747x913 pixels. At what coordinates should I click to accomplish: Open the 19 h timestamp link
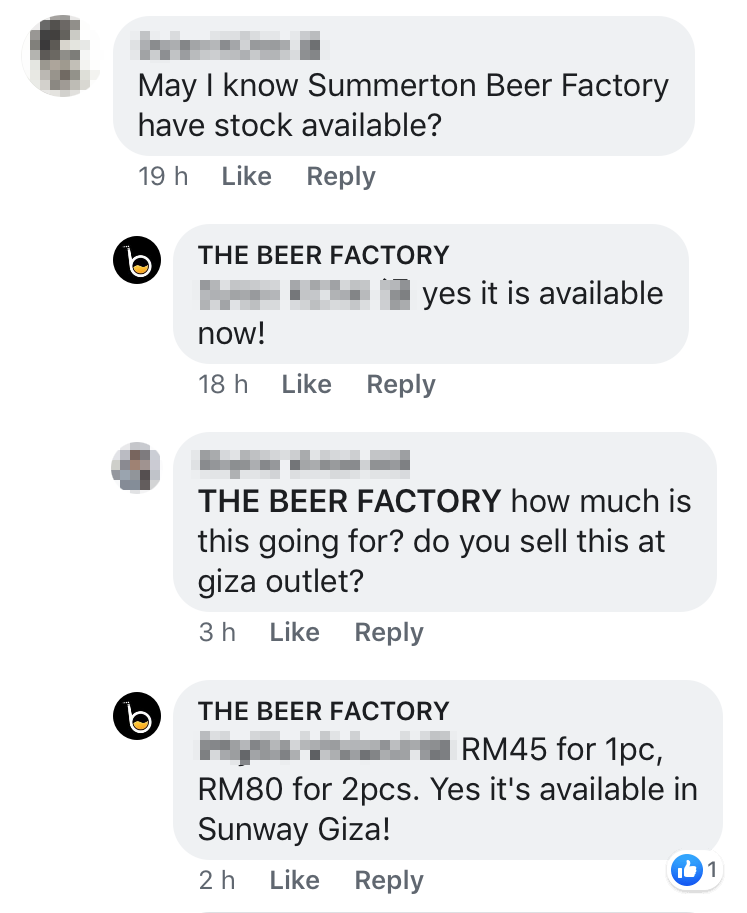pyautogui.click(x=163, y=177)
